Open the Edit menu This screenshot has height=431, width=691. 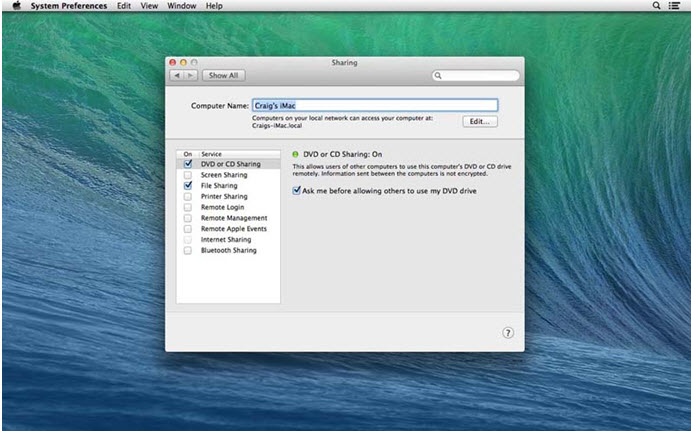point(125,6)
